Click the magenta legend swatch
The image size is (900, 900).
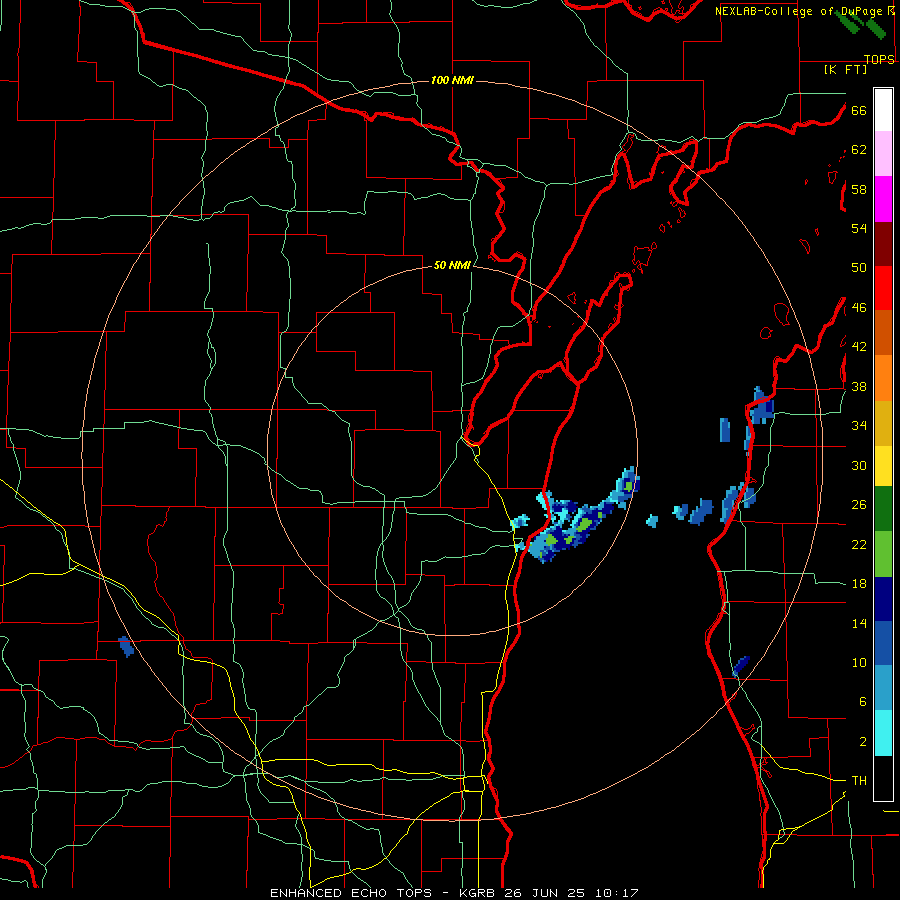coord(883,199)
